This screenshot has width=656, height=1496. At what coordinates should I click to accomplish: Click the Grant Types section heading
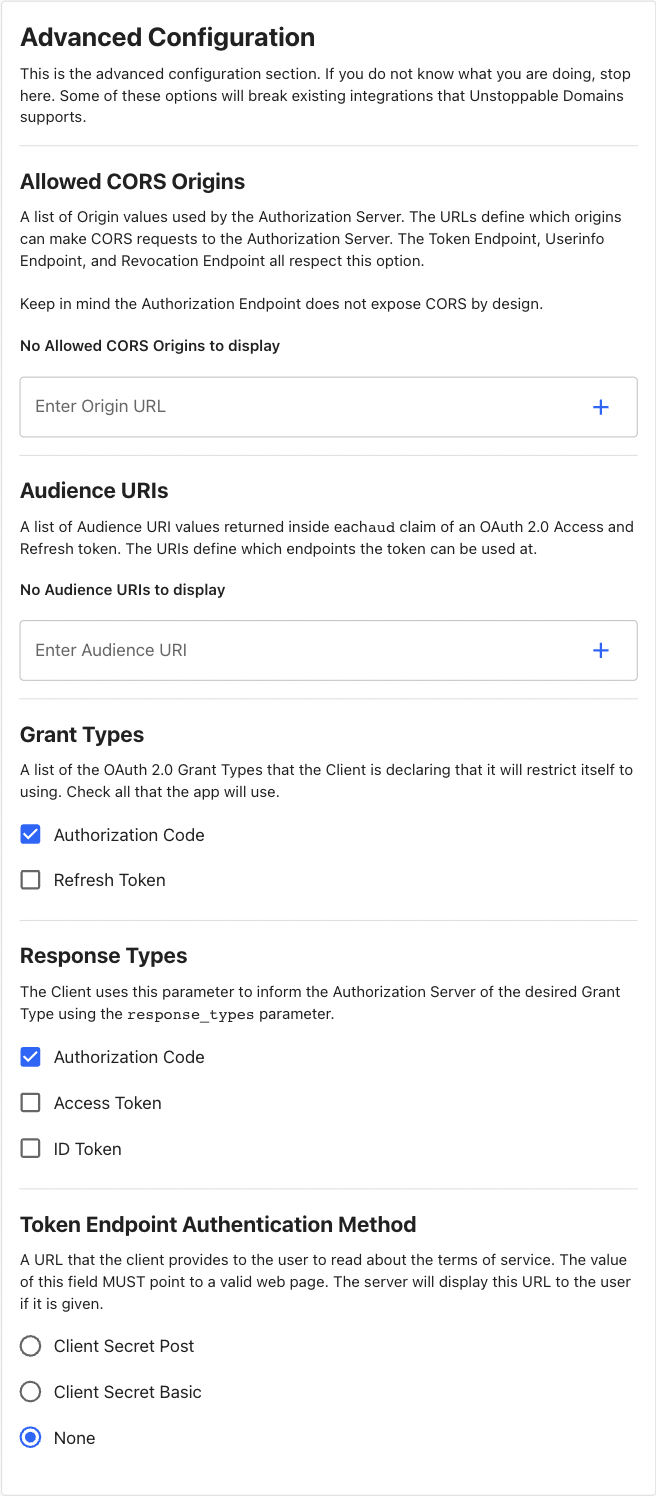tap(81, 734)
